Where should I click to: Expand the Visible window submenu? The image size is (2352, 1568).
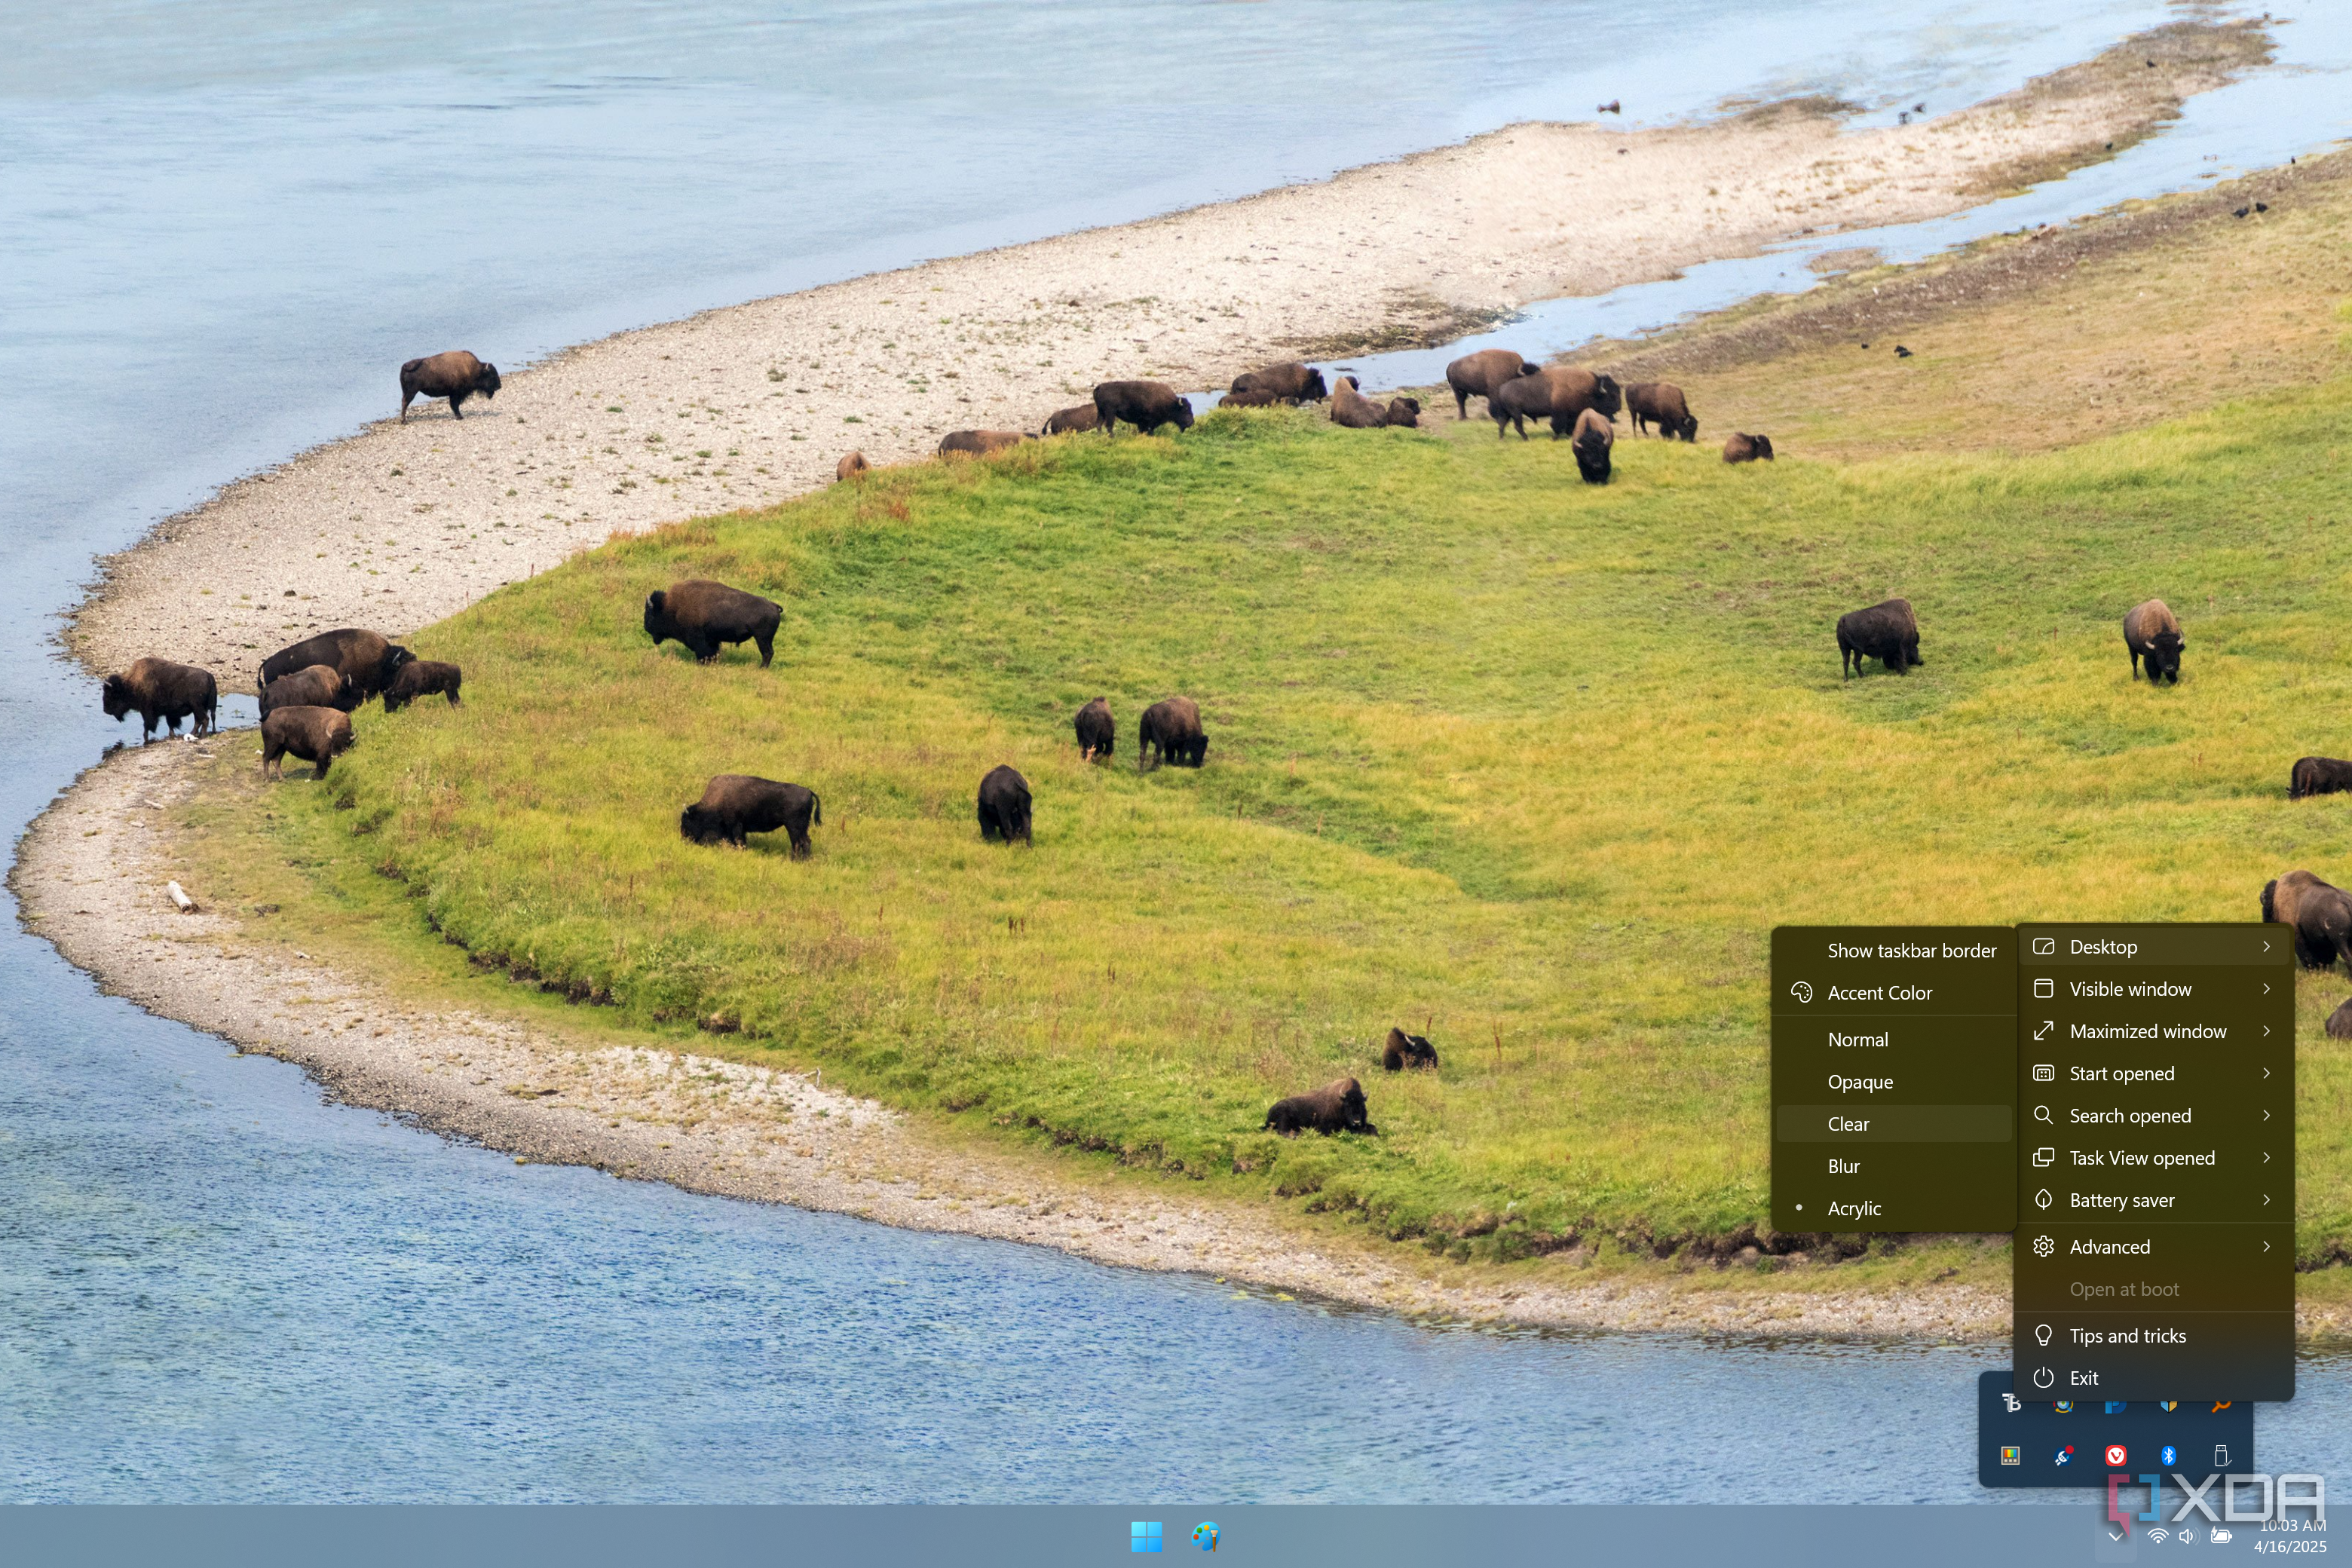click(x=2154, y=988)
